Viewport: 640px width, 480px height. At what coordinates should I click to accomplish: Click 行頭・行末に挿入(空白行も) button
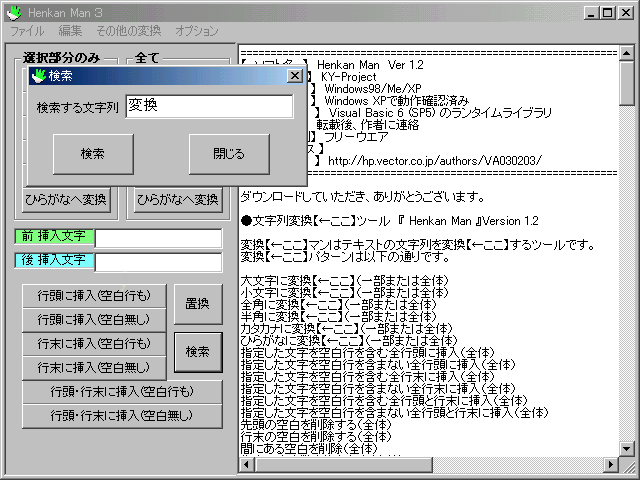(x=122, y=392)
